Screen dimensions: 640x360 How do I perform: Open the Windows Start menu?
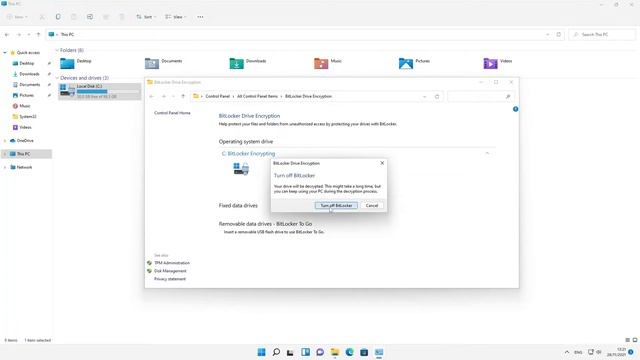[x=261, y=352]
